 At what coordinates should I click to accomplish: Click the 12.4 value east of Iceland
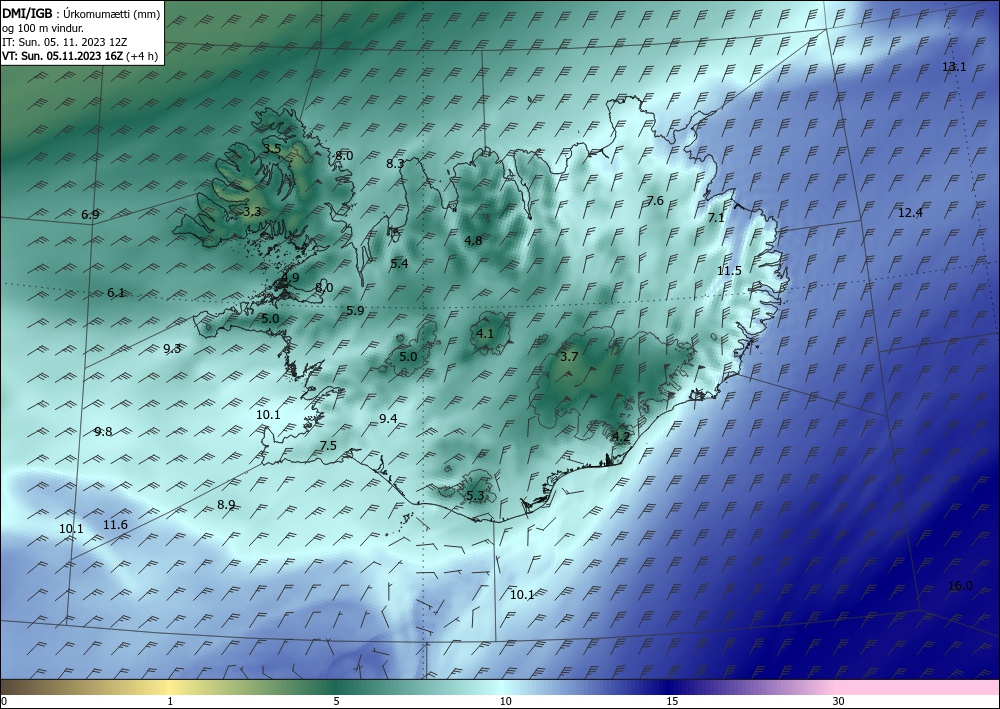(x=910, y=213)
